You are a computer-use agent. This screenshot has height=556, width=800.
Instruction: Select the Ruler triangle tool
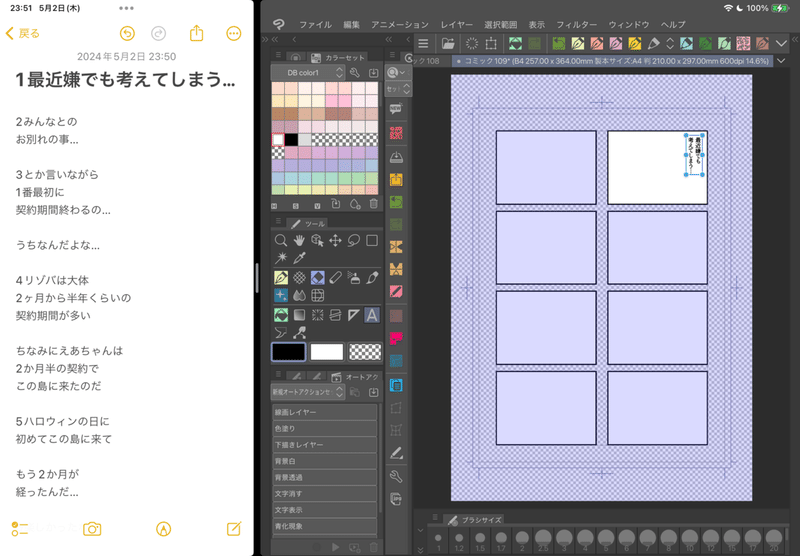354,315
